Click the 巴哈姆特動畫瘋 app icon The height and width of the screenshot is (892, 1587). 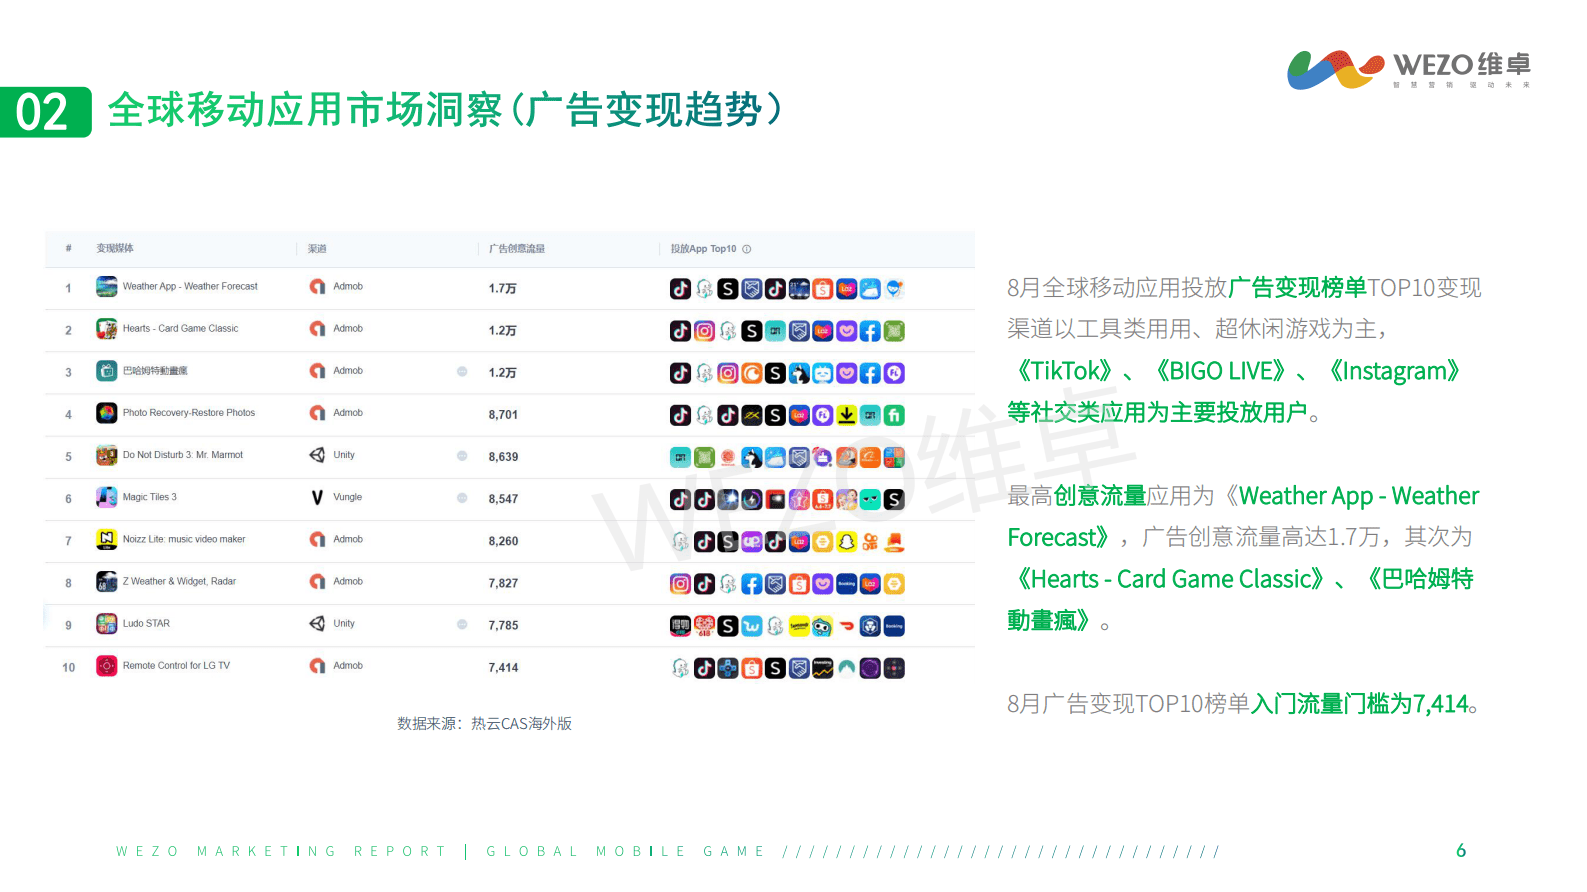pyautogui.click(x=107, y=371)
